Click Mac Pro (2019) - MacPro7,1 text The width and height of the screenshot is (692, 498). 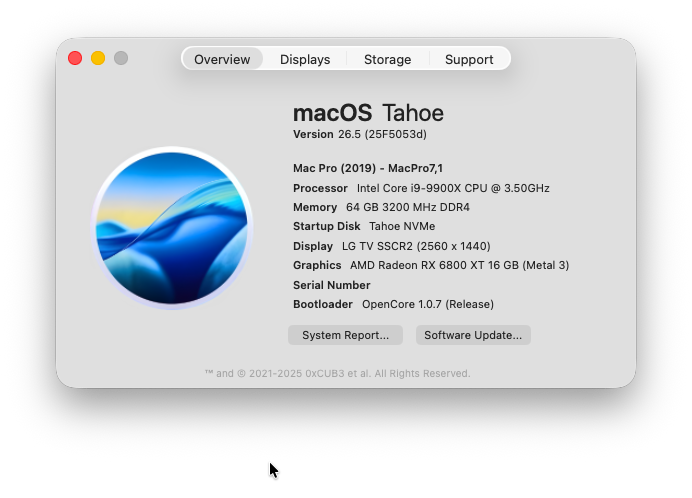coord(368,168)
